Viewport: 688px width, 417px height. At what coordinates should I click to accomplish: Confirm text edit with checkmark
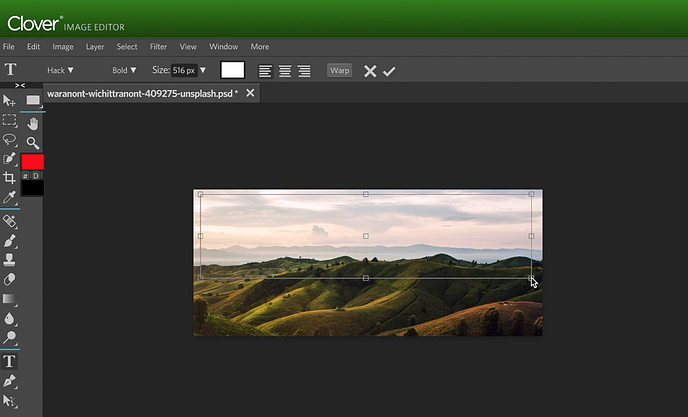pos(389,71)
